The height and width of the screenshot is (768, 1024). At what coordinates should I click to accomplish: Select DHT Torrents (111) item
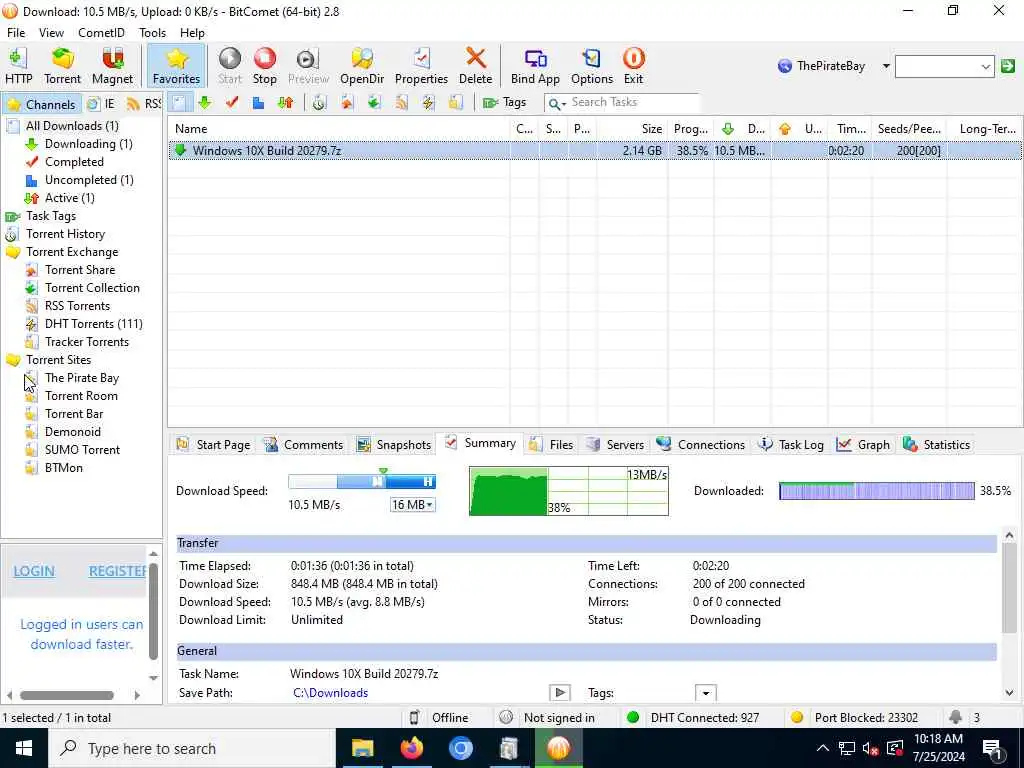pos(93,324)
